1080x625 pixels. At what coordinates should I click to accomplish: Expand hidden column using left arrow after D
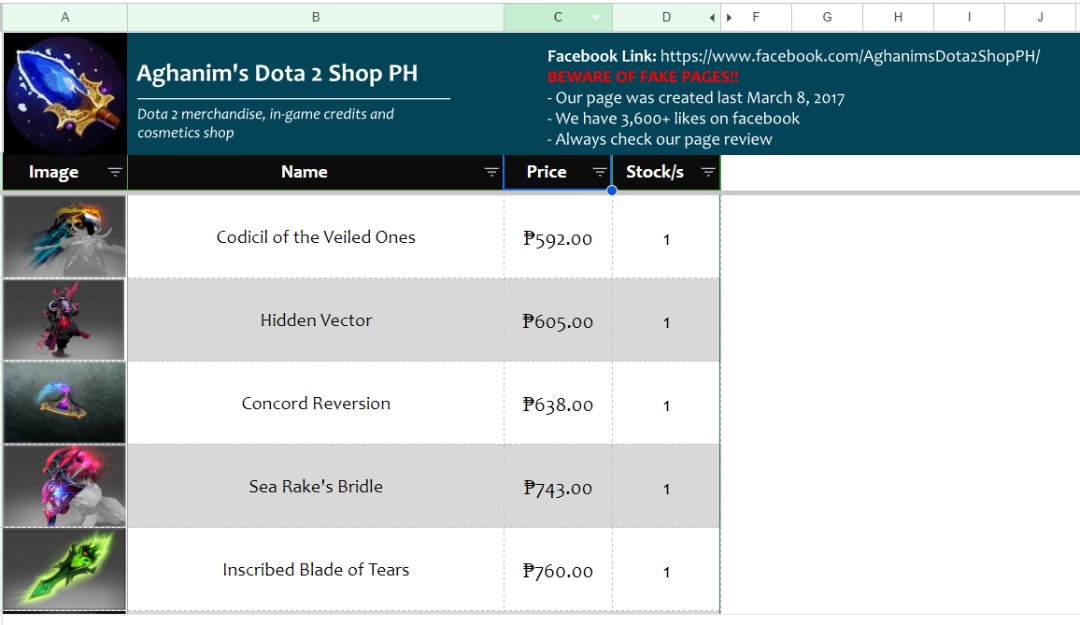712,17
